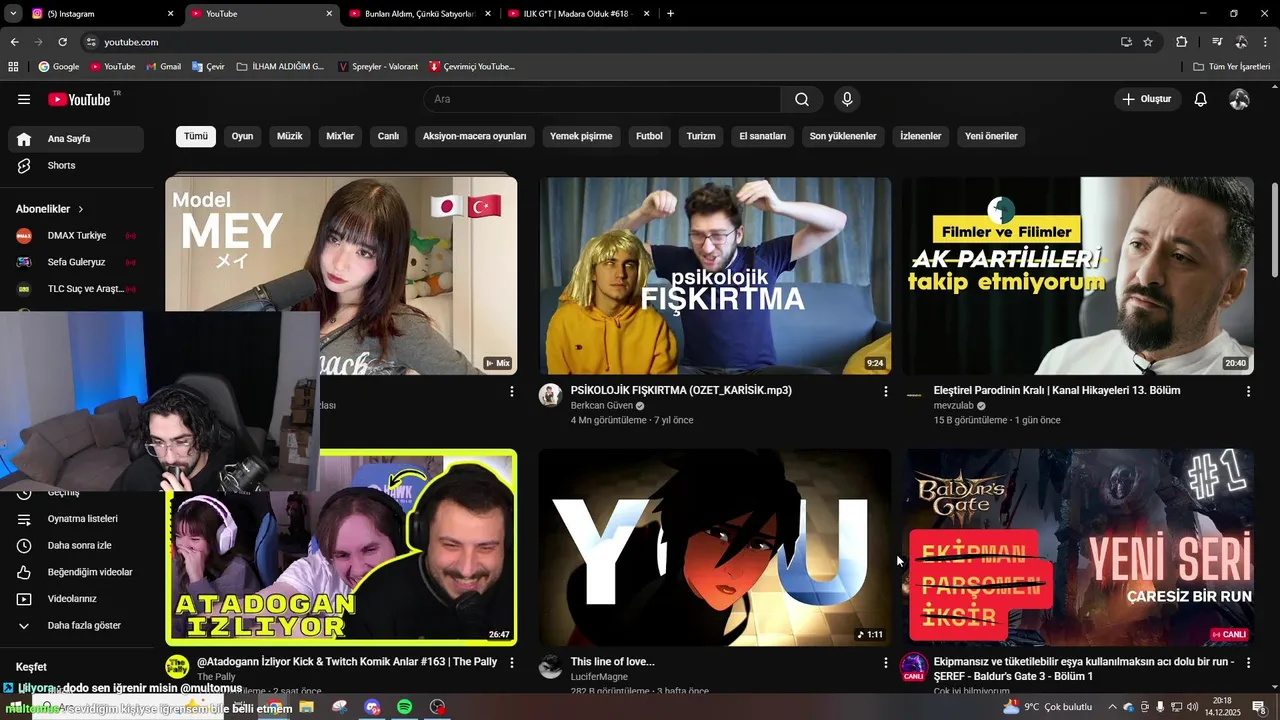Open more options for This line of love
This screenshot has height=720, width=1280.
coord(885,663)
